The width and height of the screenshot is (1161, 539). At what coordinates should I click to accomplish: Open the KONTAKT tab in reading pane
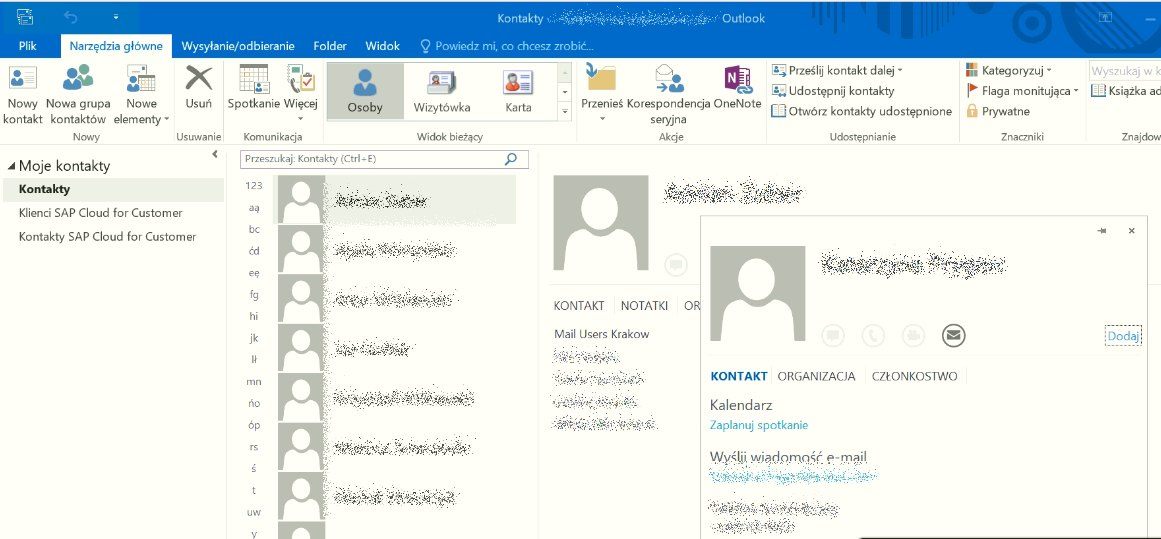(x=579, y=305)
